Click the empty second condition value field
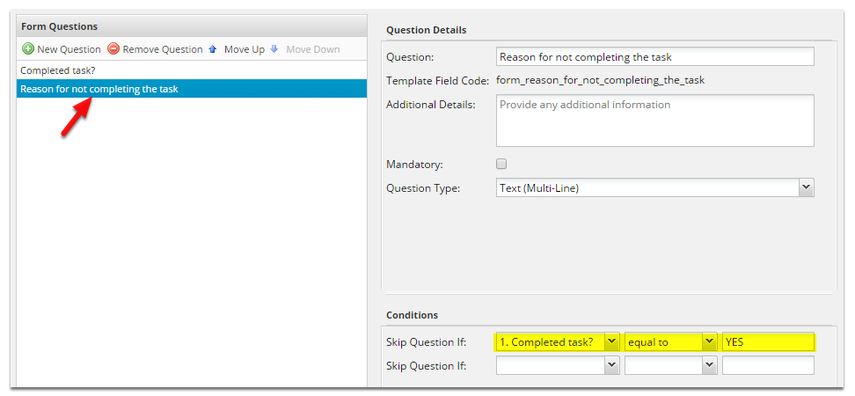Screen dimensions: 855x396 (768, 365)
